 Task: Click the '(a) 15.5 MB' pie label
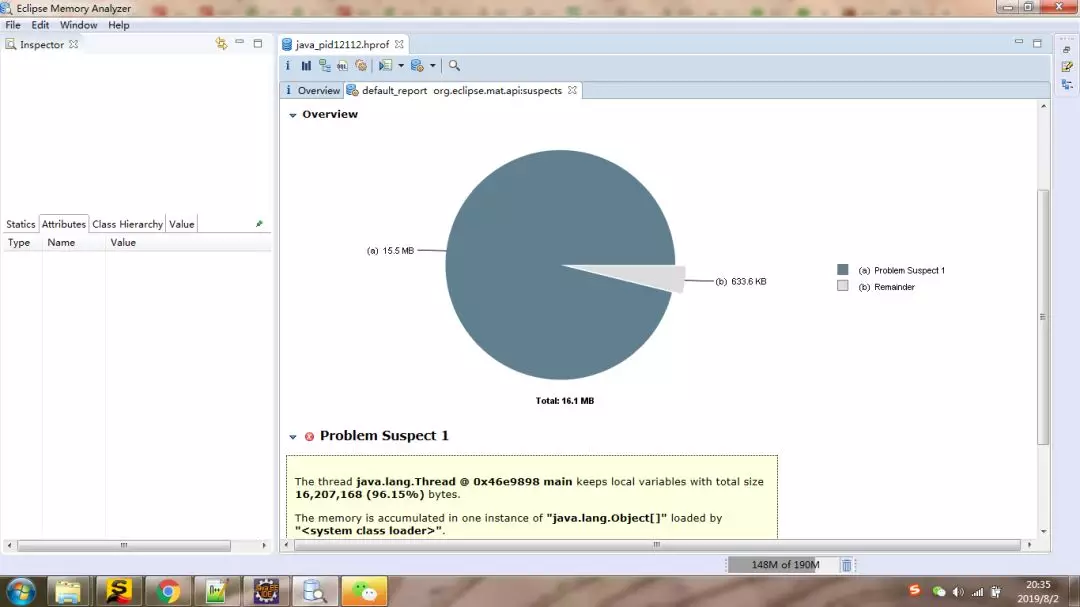coord(391,251)
